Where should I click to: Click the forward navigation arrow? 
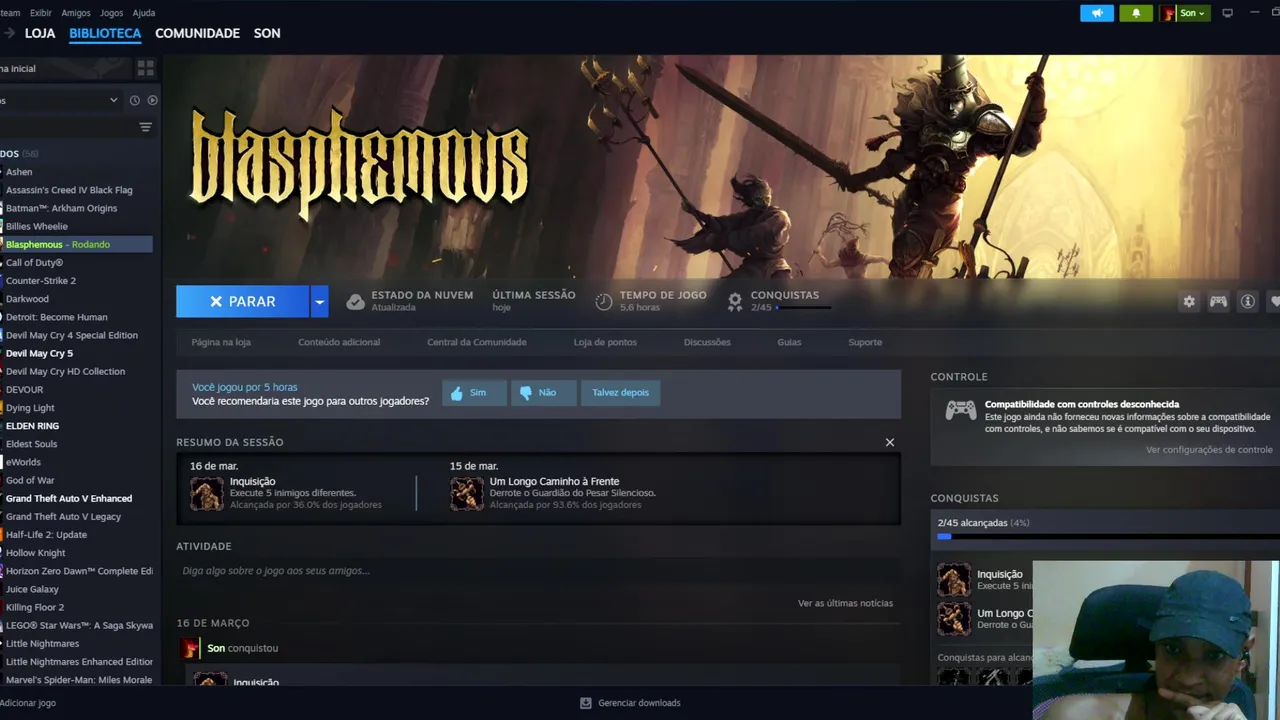point(8,33)
